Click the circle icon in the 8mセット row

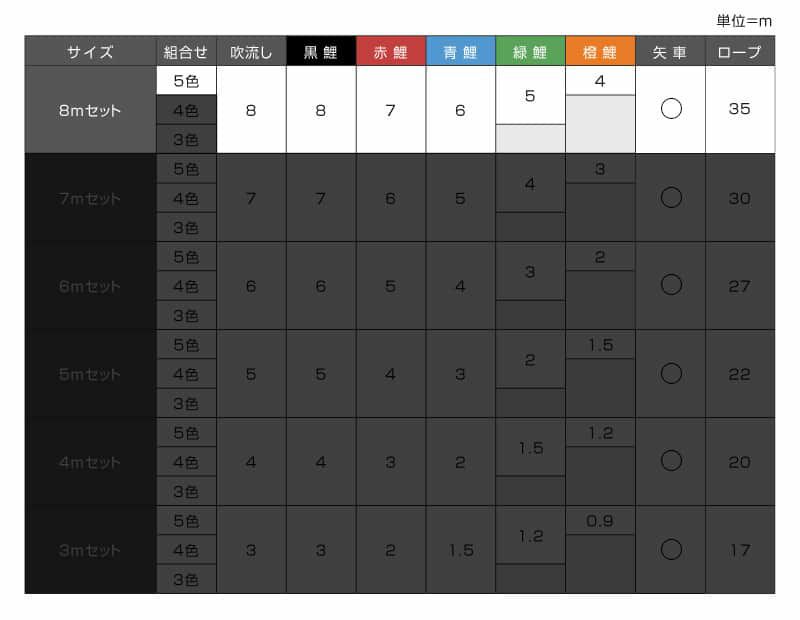pos(671,110)
